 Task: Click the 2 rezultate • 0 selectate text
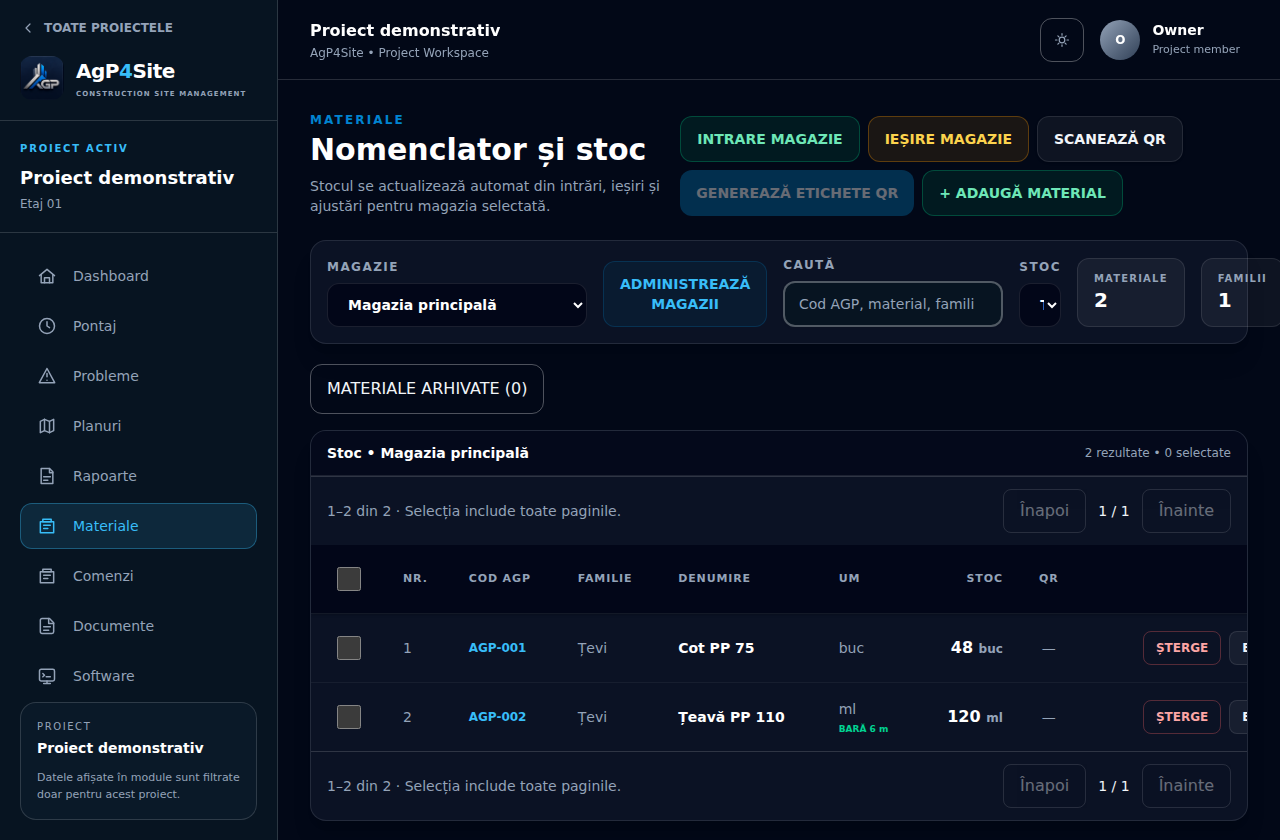[x=1158, y=453]
